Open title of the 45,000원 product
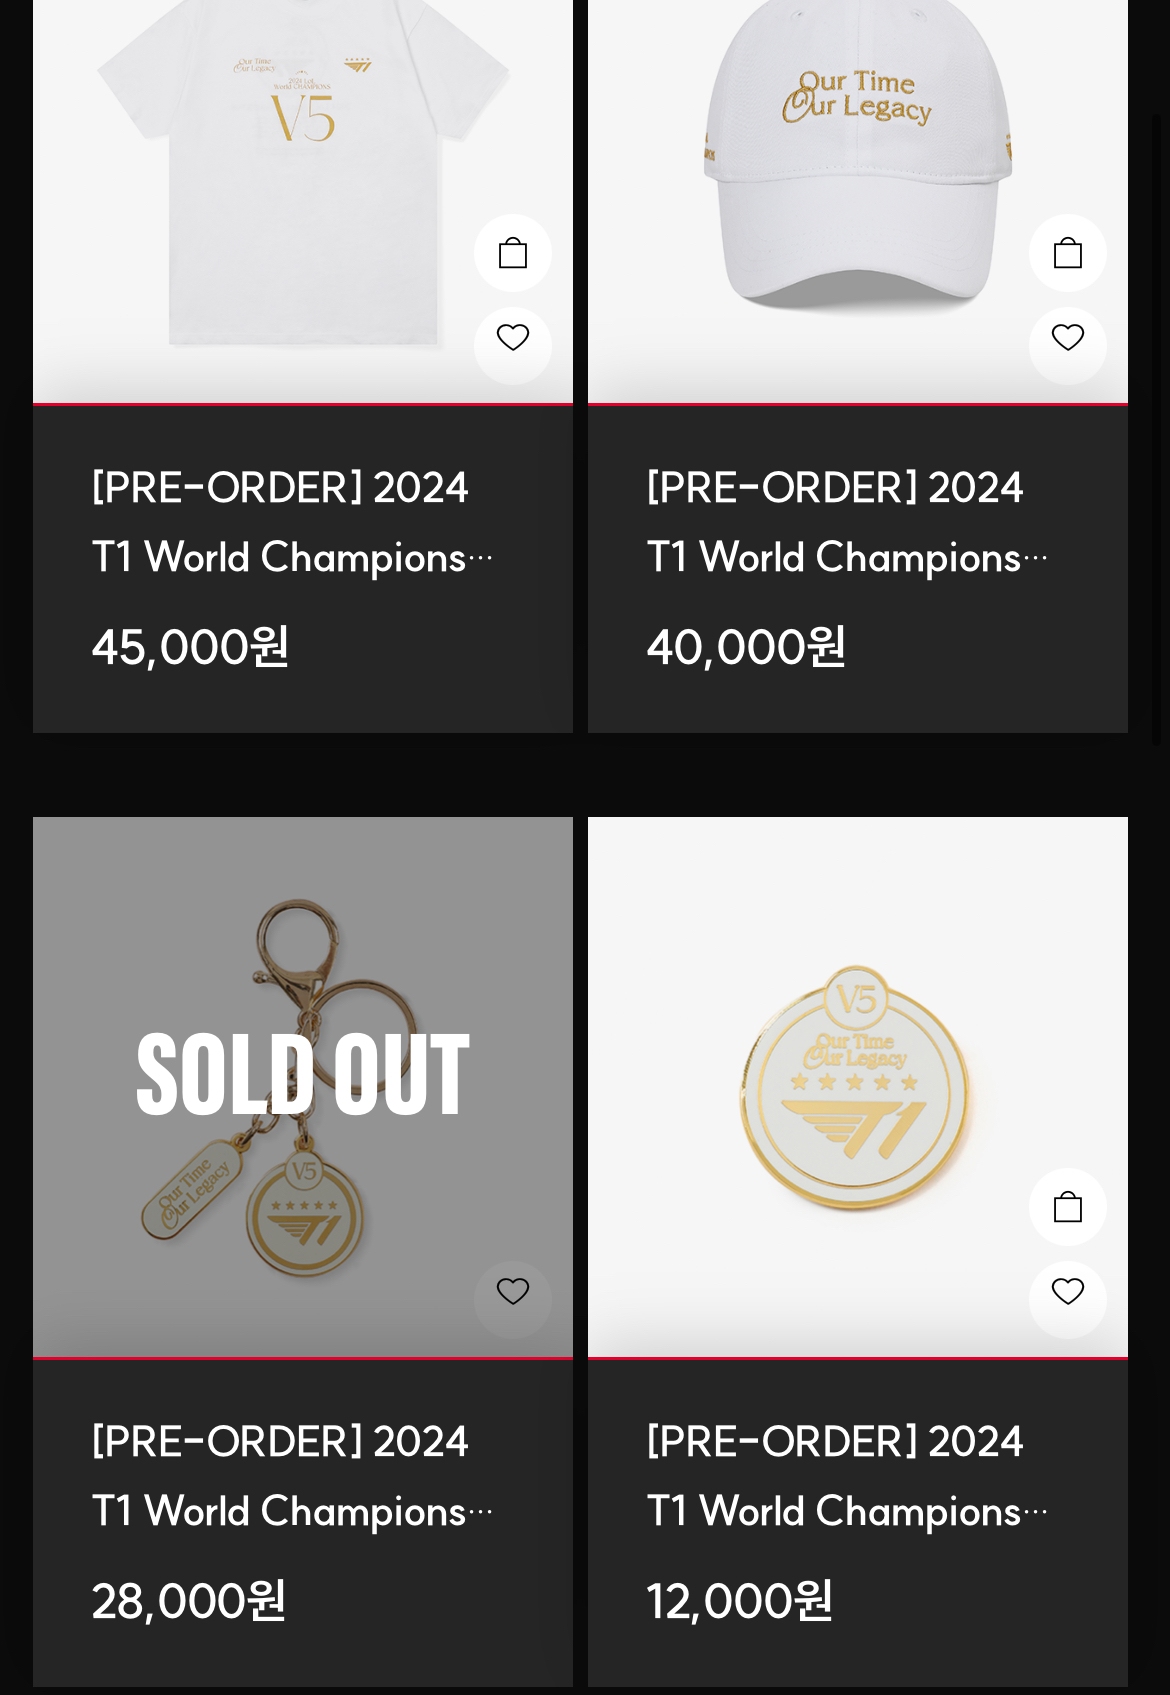1170x1695 pixels. point(292,522)
